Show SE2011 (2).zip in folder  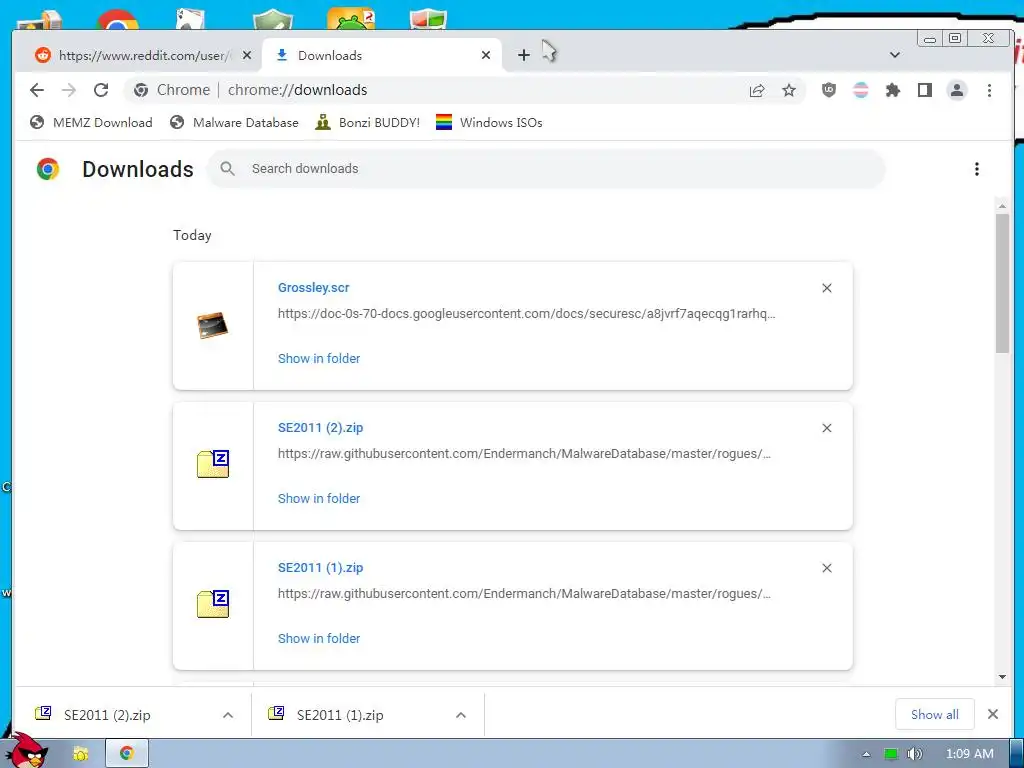point(319,498)
